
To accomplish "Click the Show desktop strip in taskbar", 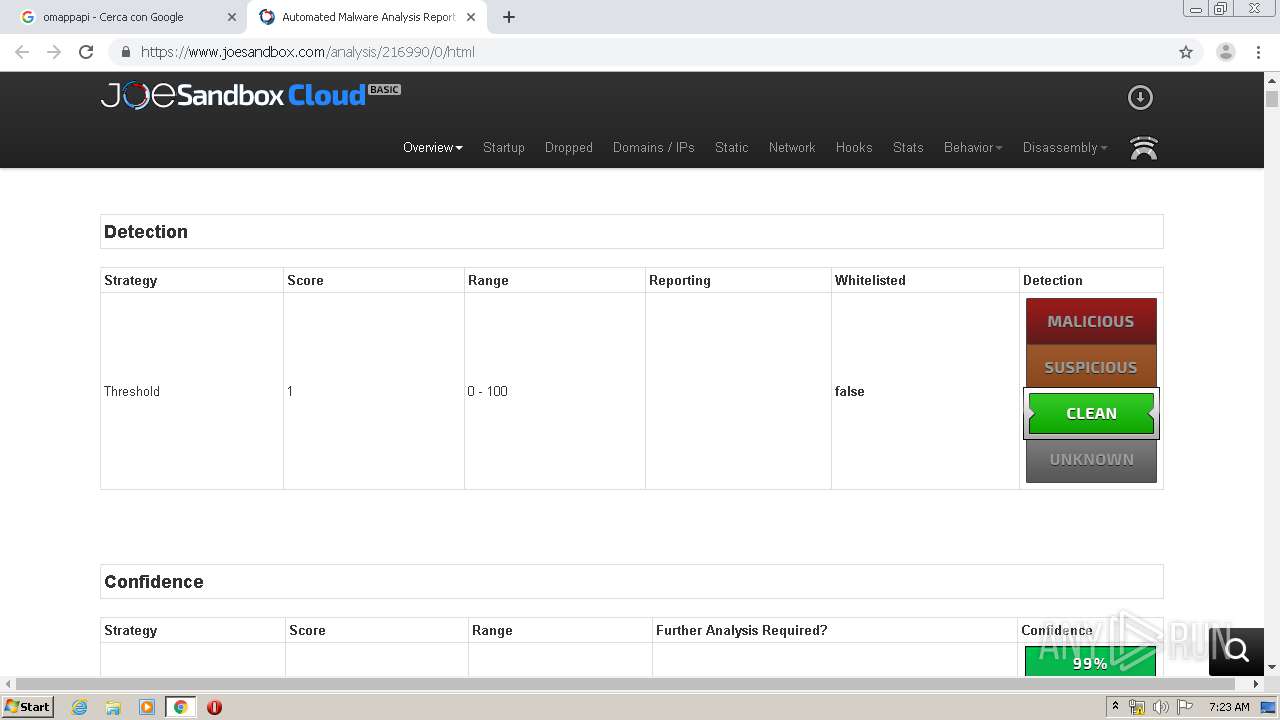I will pos(1268,707).
